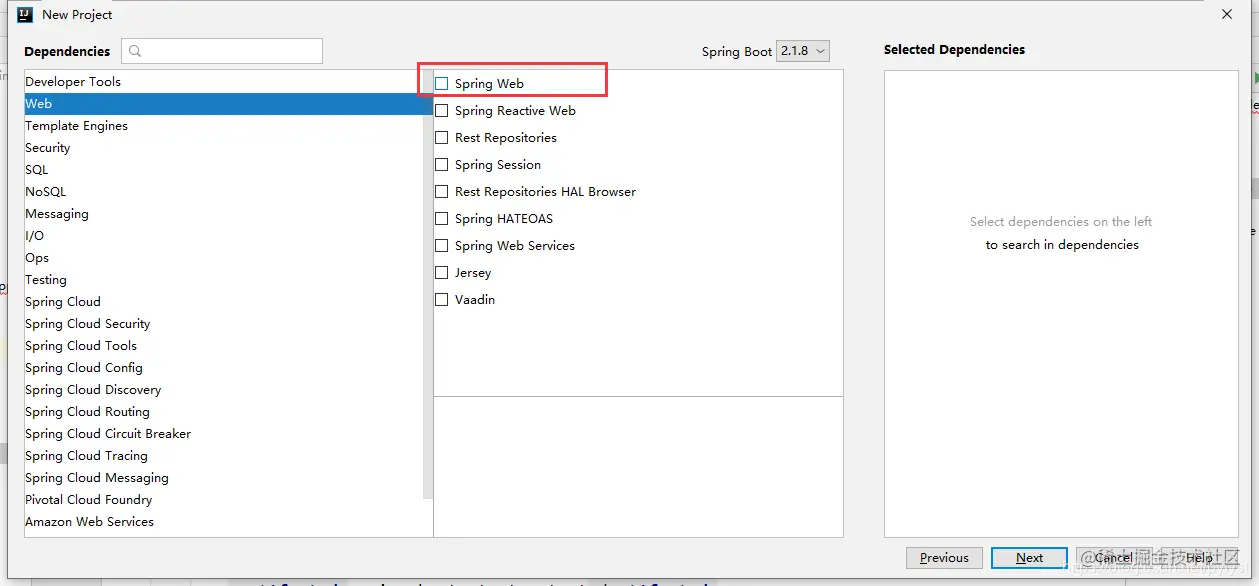Select Spring Cloud Tools category
The width and height of the screenshot is (1259, 586).
click(224, 346)
